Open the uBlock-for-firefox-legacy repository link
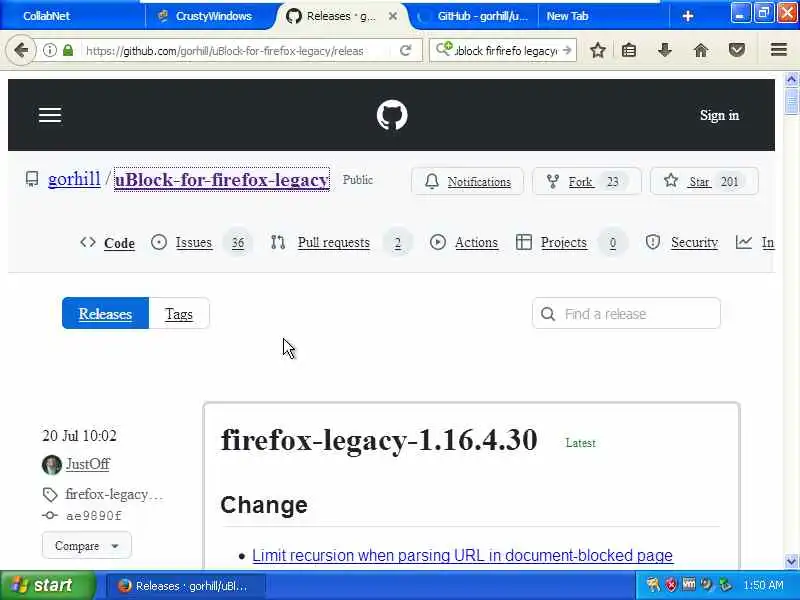This screenshot has width=800, height=600. pos(222,180)
